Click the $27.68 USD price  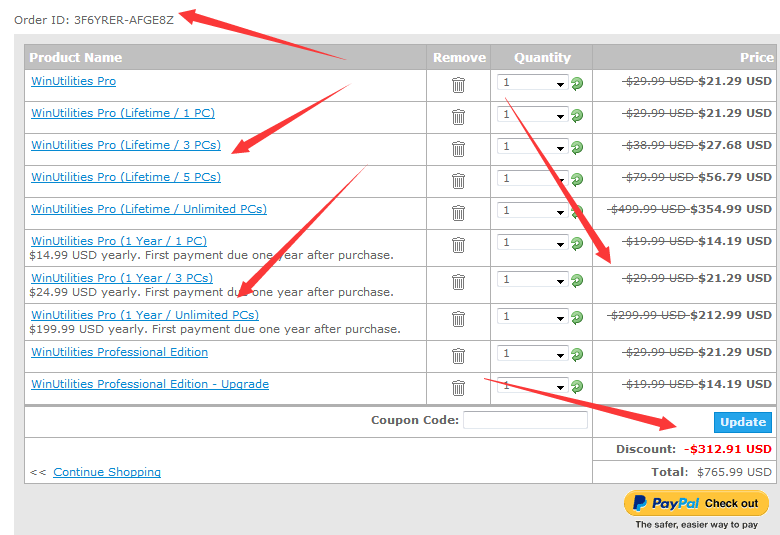pyautogui.click(x=735, y=145)
